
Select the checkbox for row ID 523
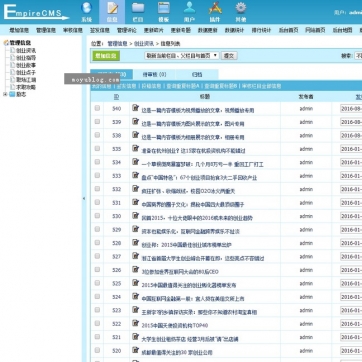(x=97, y=310)
